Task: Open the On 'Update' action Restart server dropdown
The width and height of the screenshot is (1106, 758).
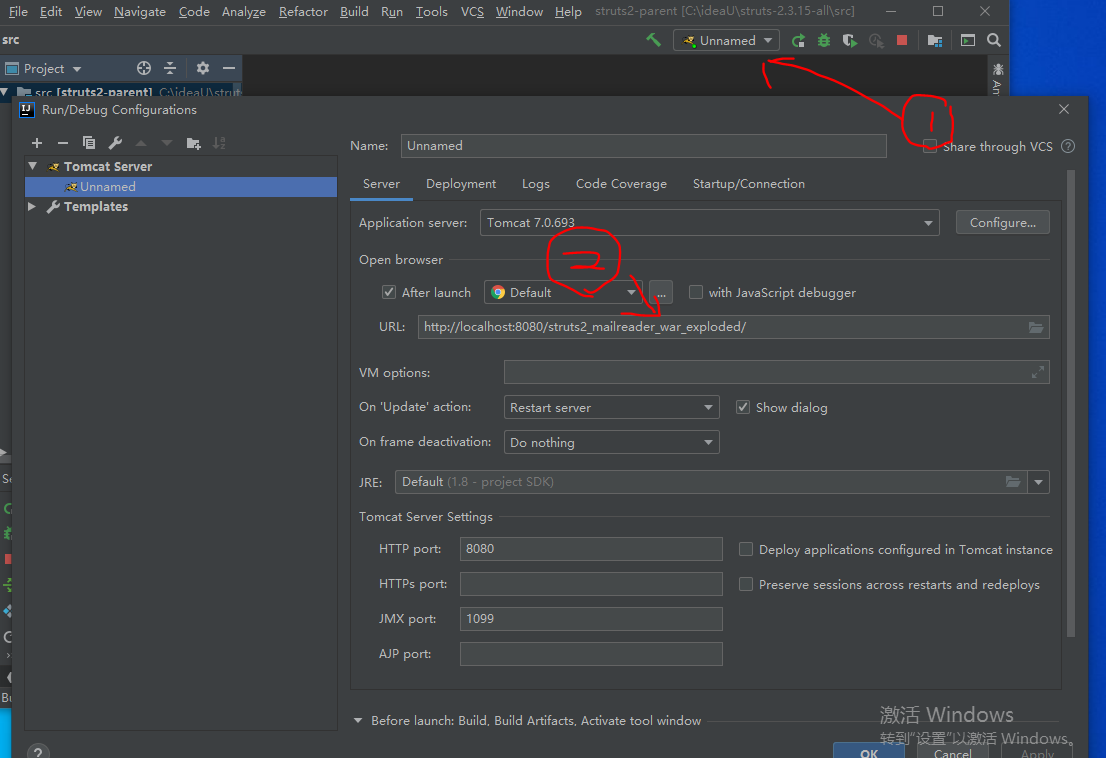Action: pyautogui.click(x=612, y=407)
